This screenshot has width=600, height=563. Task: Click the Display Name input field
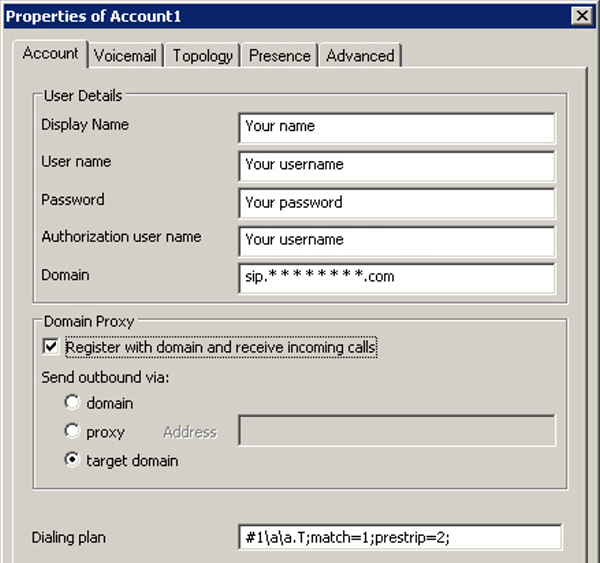pos(396,127)
